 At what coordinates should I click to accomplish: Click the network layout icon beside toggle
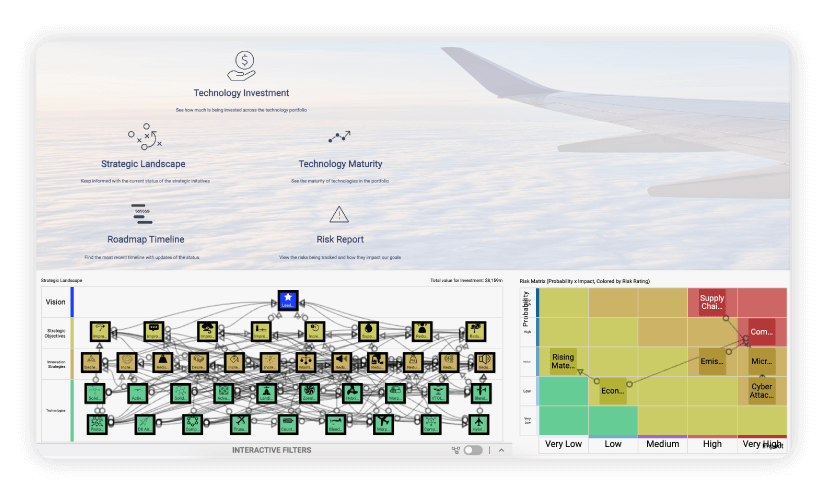point(456,451)
